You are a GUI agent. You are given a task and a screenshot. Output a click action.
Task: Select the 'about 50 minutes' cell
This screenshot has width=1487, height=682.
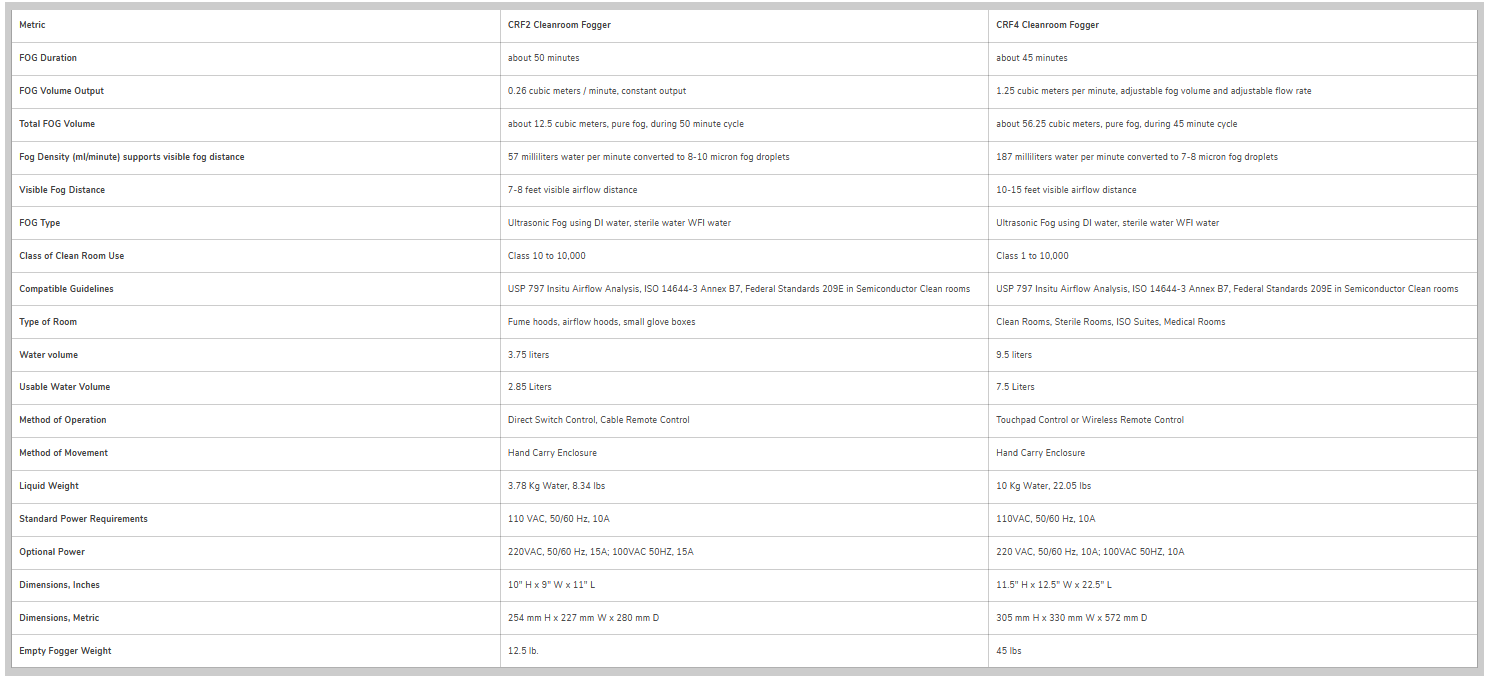[x=543, y=58]
